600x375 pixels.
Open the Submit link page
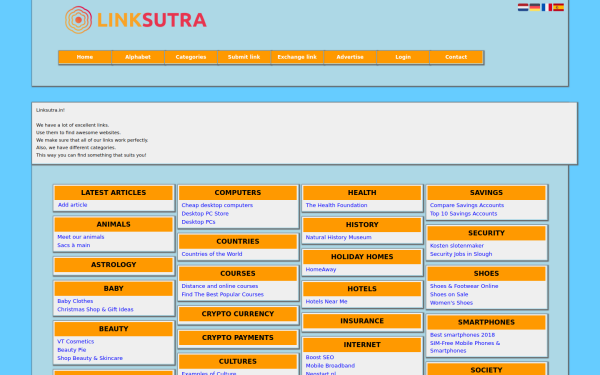244,57
